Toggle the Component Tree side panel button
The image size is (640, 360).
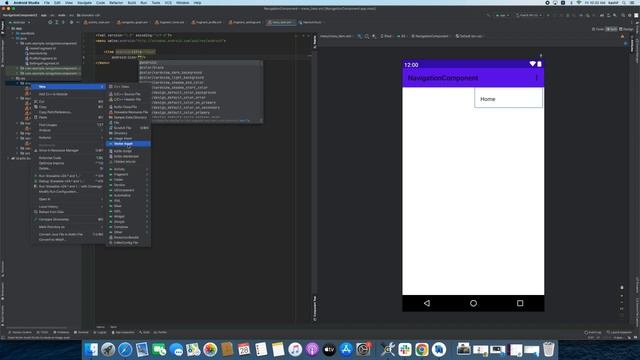pyautogui.click(x=315, y=308)
